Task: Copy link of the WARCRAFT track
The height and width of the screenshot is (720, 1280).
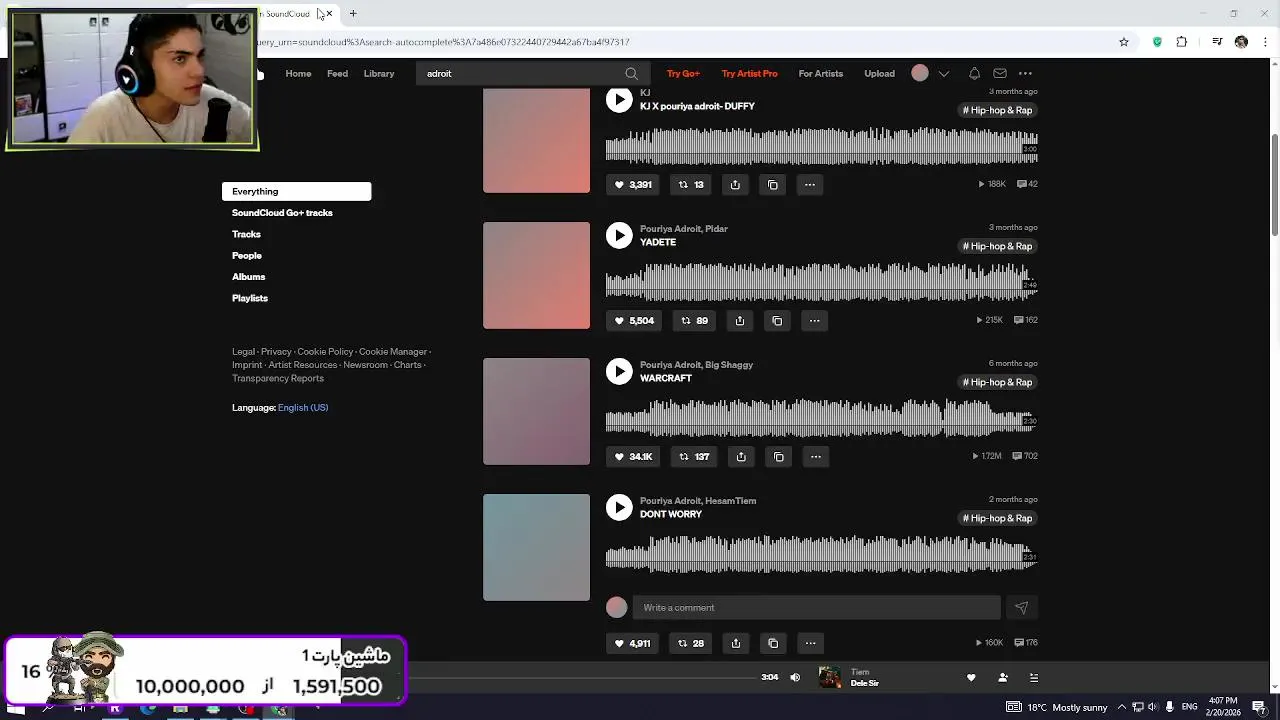Action: [x=779, y=456]
